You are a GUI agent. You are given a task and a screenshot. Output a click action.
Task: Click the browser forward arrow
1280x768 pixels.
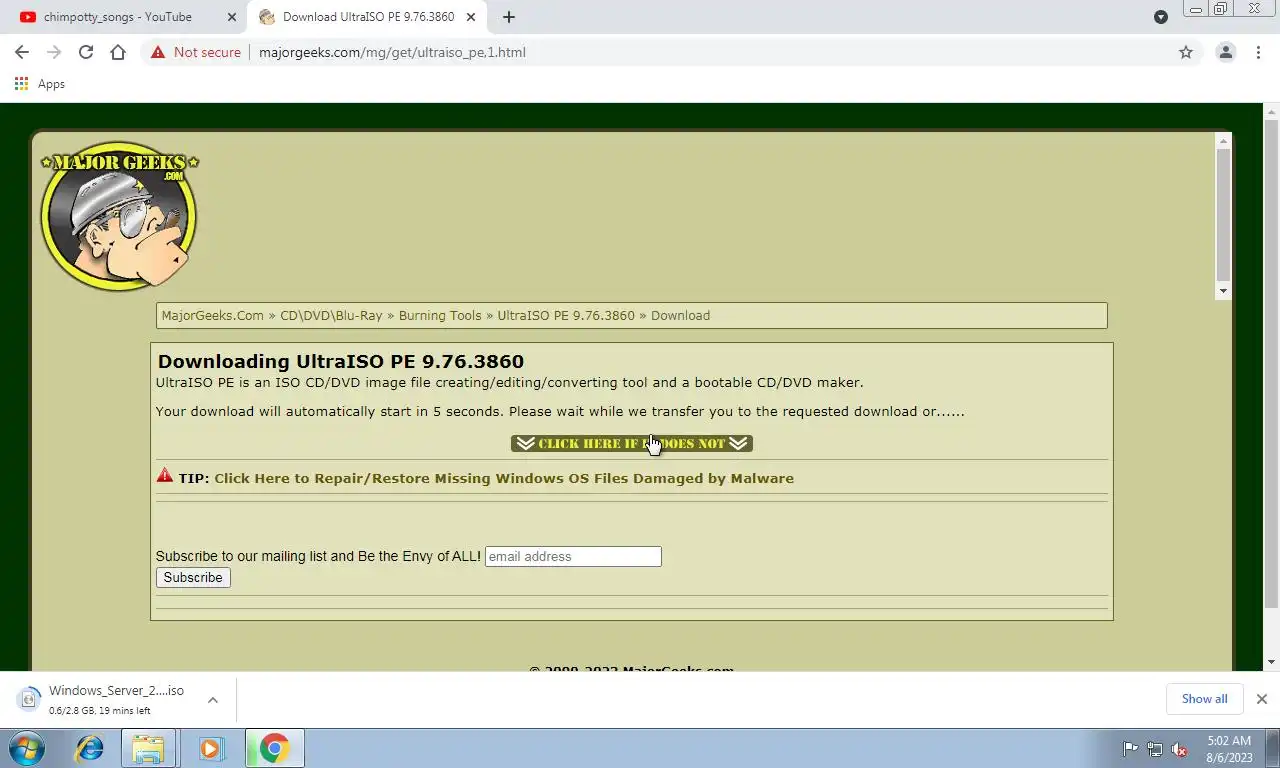[x=54, y=52]
